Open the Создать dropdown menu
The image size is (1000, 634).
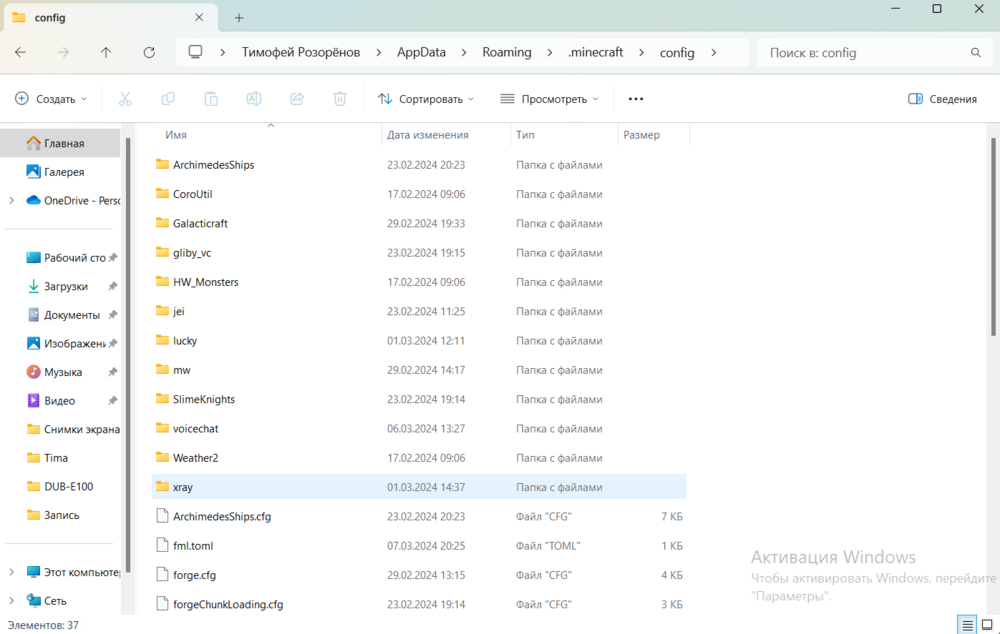(51, 99)
